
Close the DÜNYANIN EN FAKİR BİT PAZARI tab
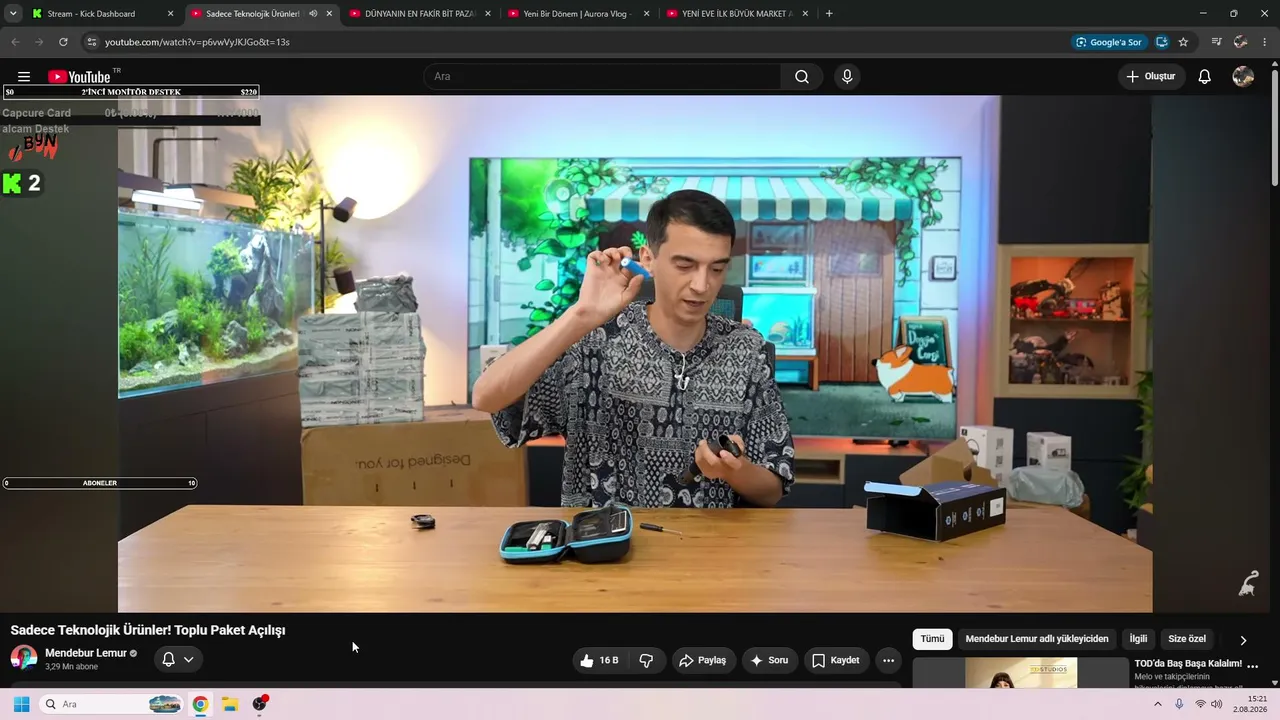[x=487, y=14]
